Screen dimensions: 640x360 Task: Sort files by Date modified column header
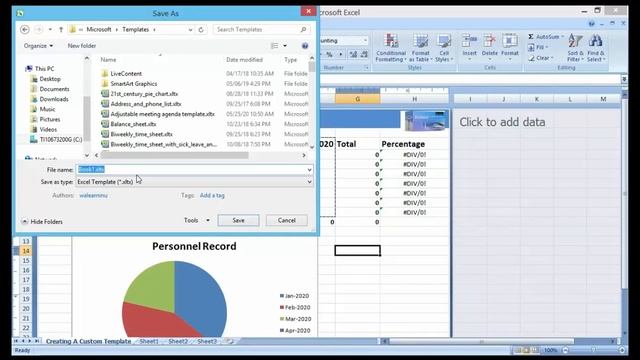[244, 60]
